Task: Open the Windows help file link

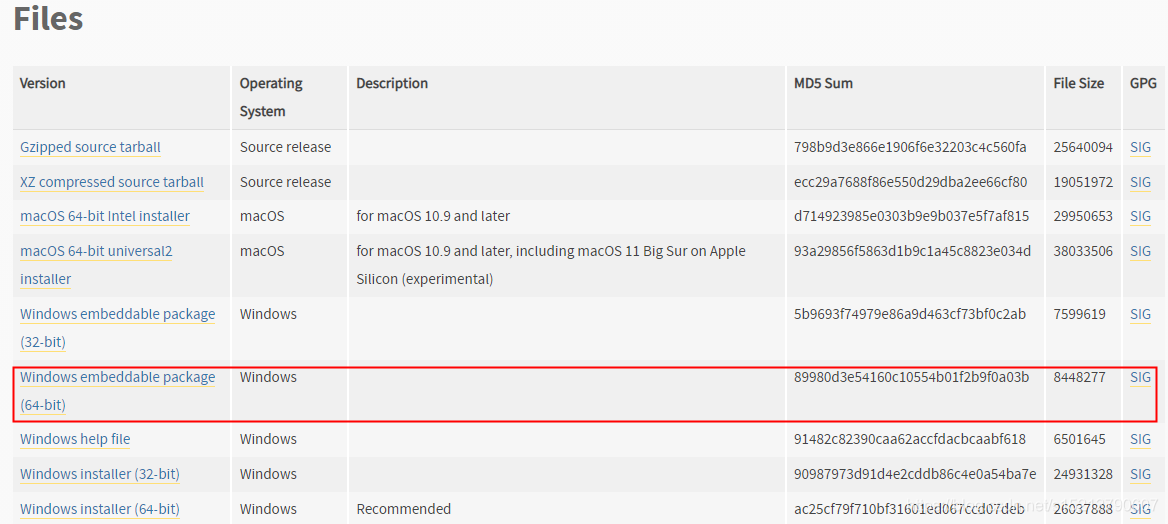Action: tap(75, 439)
